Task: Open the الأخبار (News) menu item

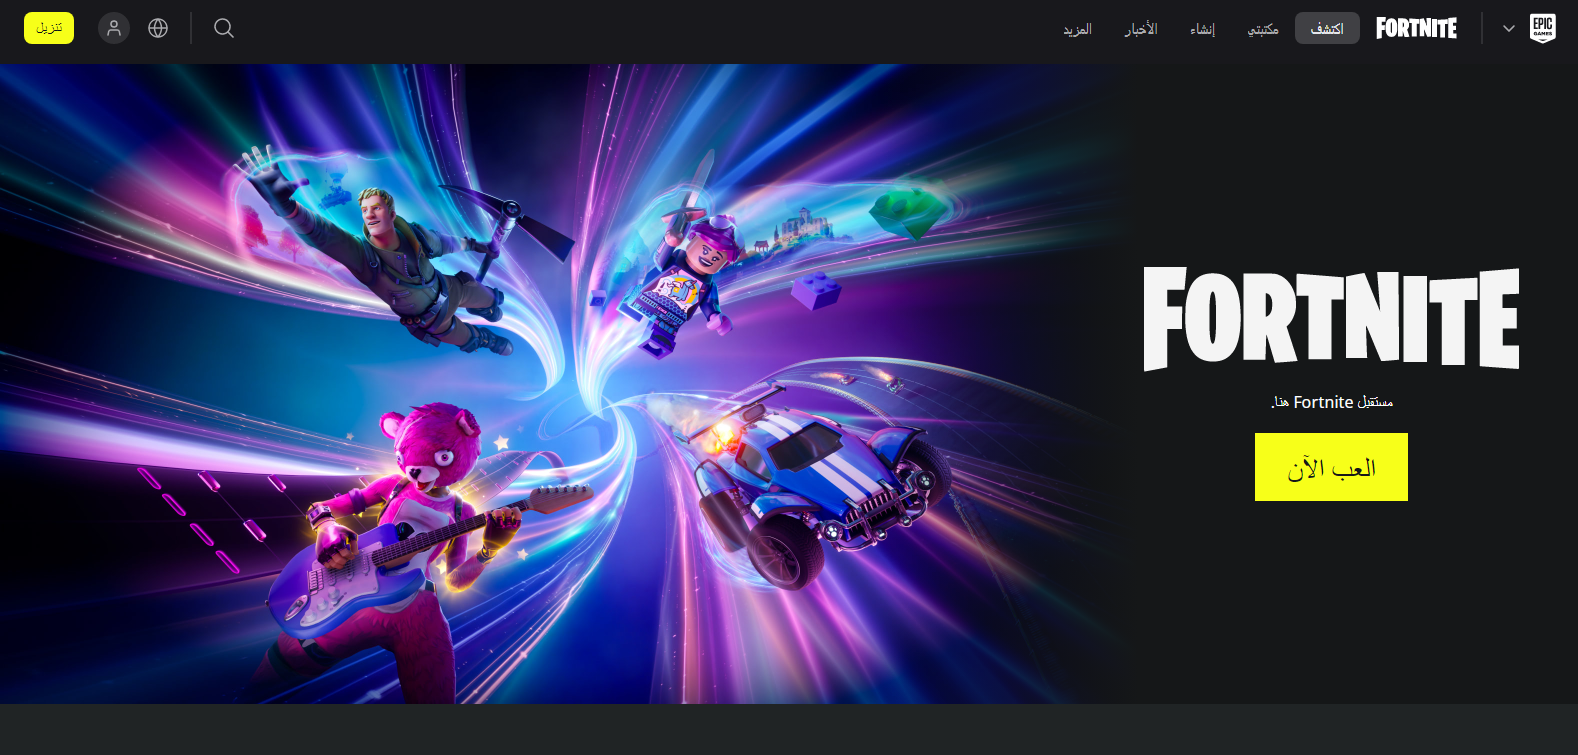Action: [x=1141, y=29]
